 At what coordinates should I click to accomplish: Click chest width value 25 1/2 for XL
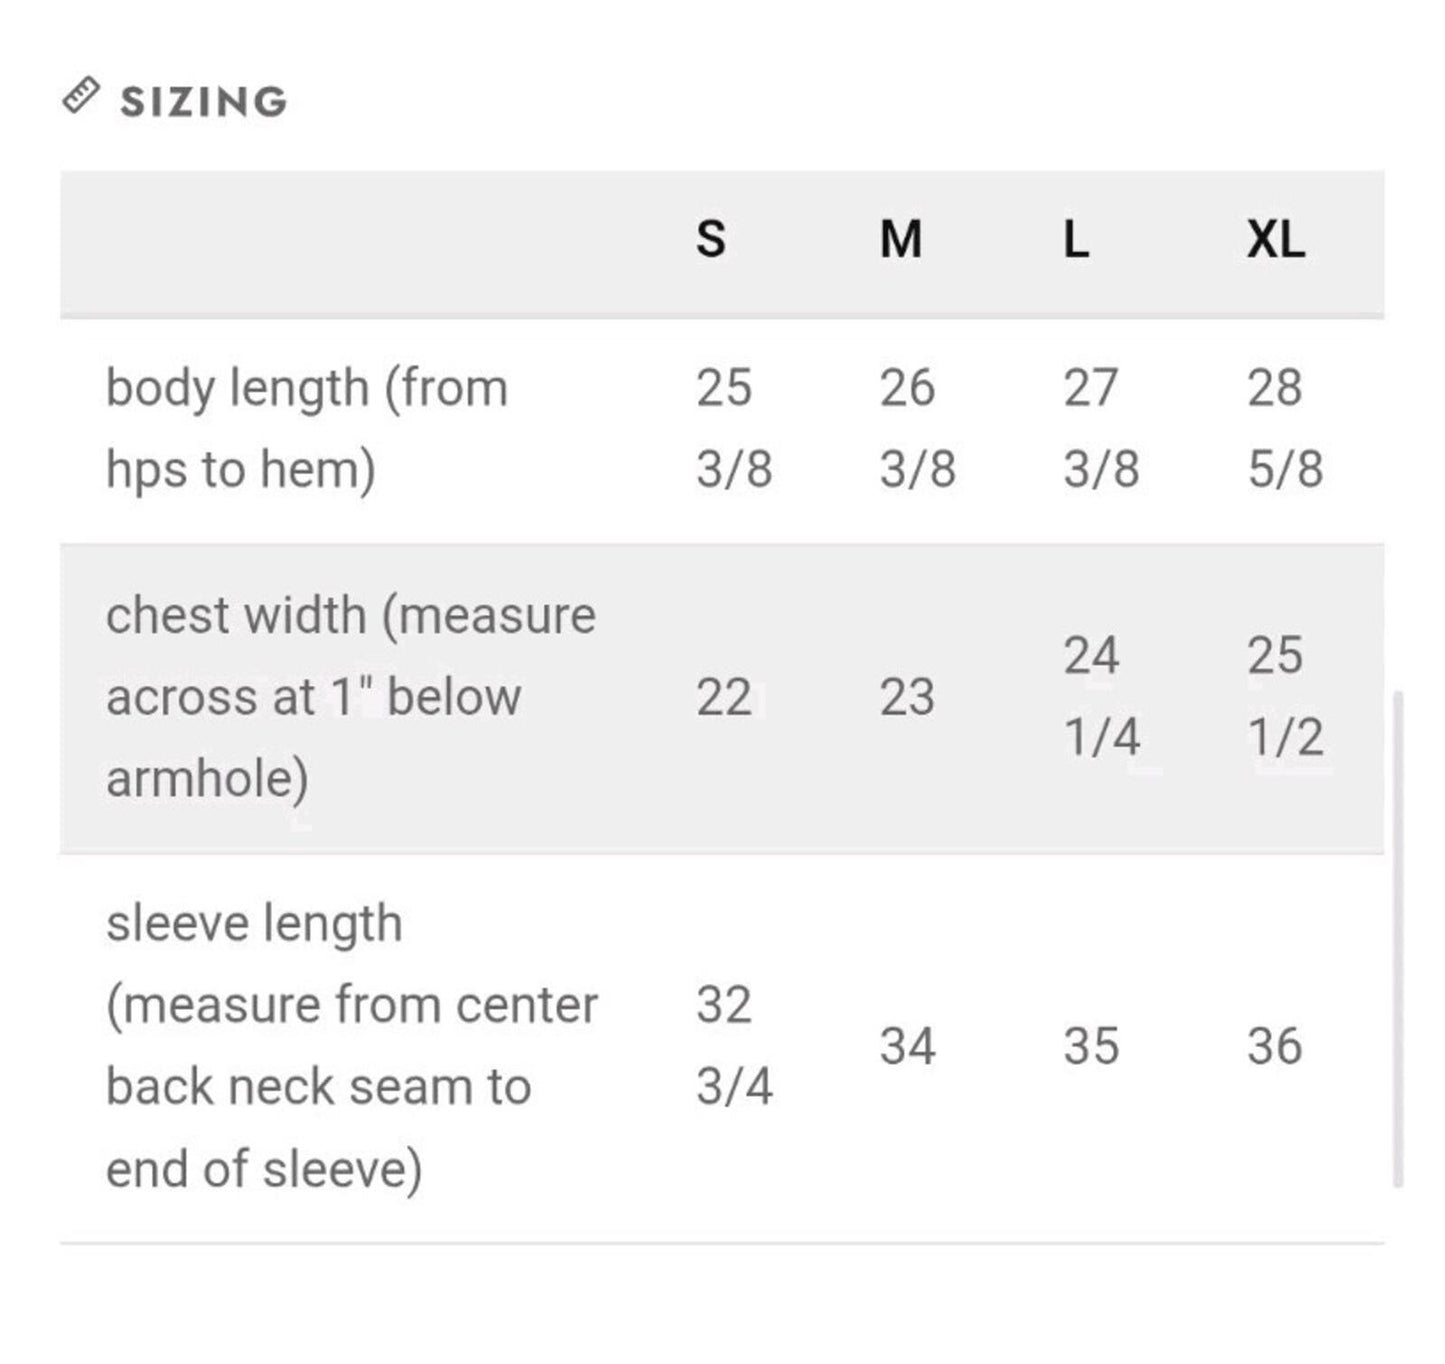(1286, 697)
